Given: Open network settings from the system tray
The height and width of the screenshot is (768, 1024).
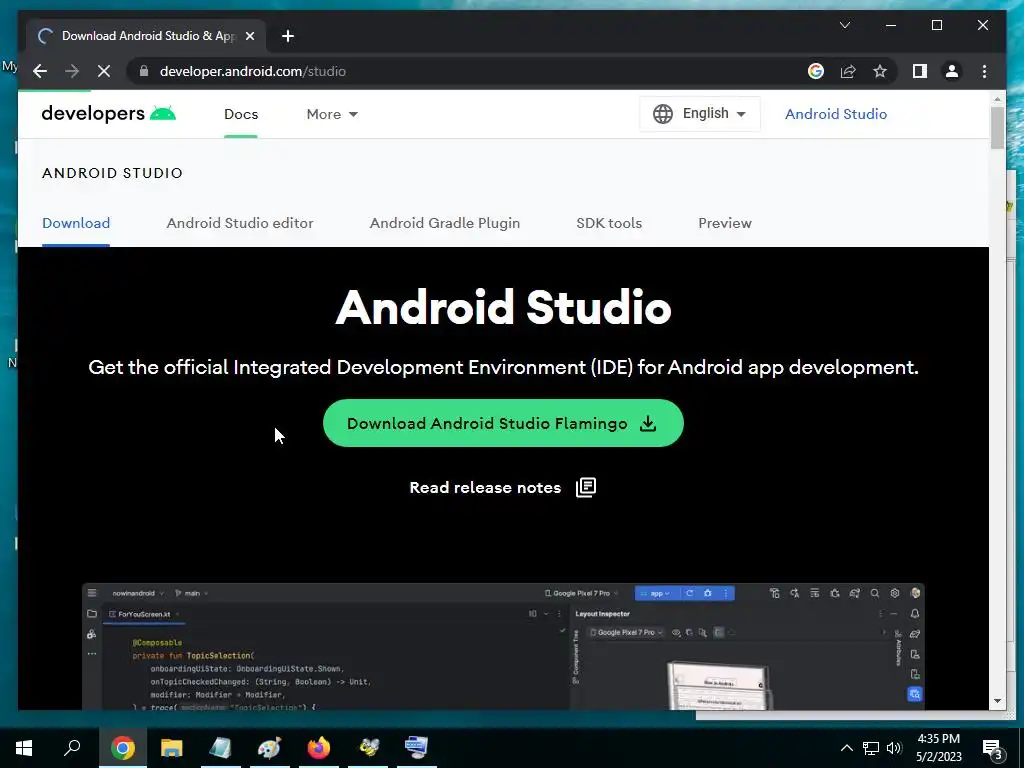Looking at the screenshot, I should tap(871, 748).
